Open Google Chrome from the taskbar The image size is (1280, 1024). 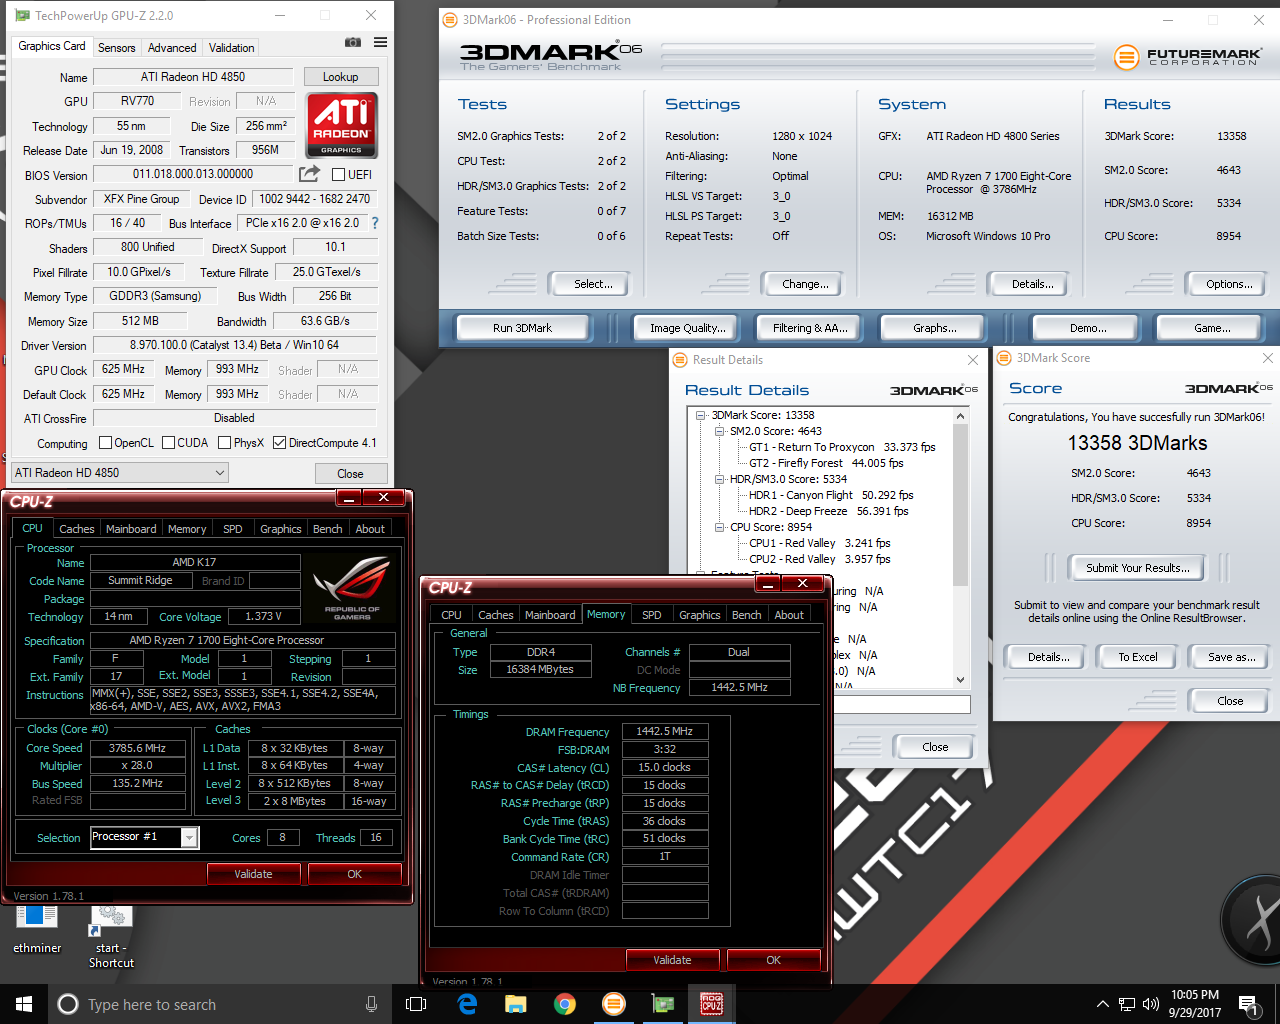click(x=565, y=1004)
